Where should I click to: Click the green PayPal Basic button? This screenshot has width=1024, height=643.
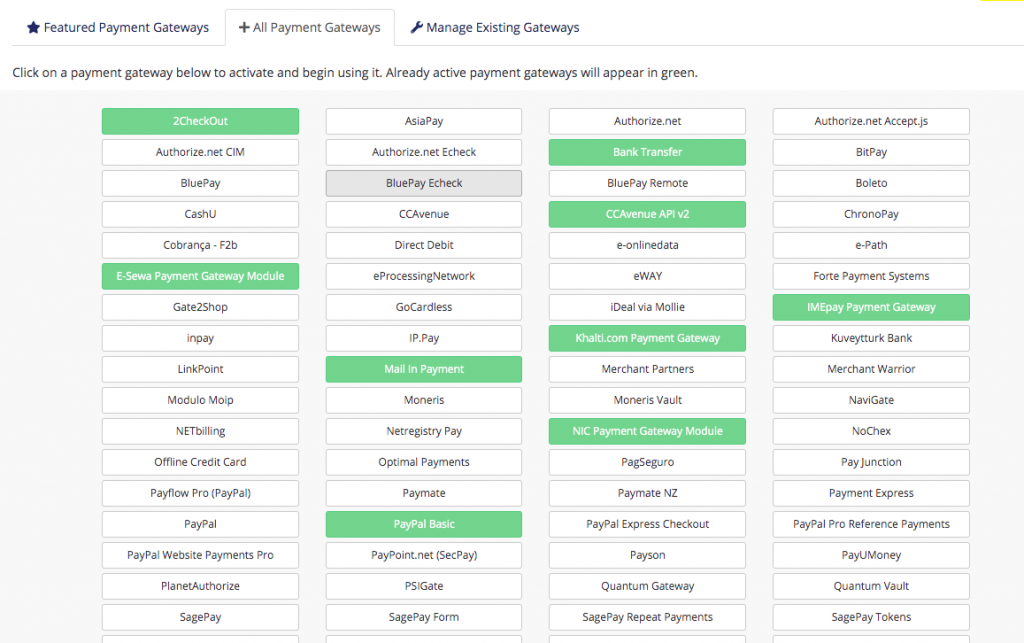pyautogui.click(x=424, y=524)
